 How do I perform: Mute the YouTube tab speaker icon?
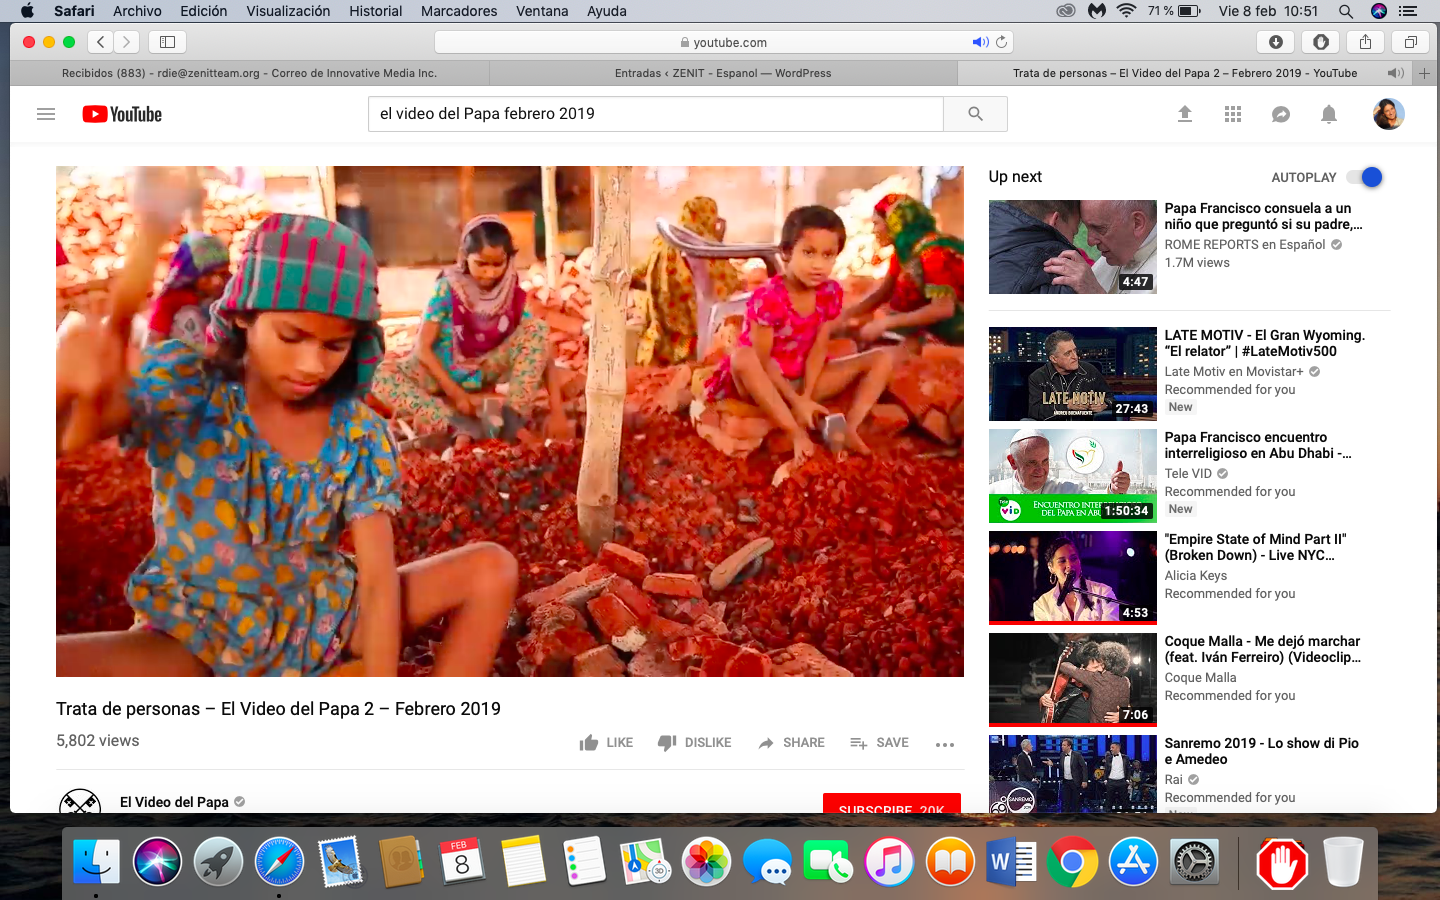(x=1395, y=73)
